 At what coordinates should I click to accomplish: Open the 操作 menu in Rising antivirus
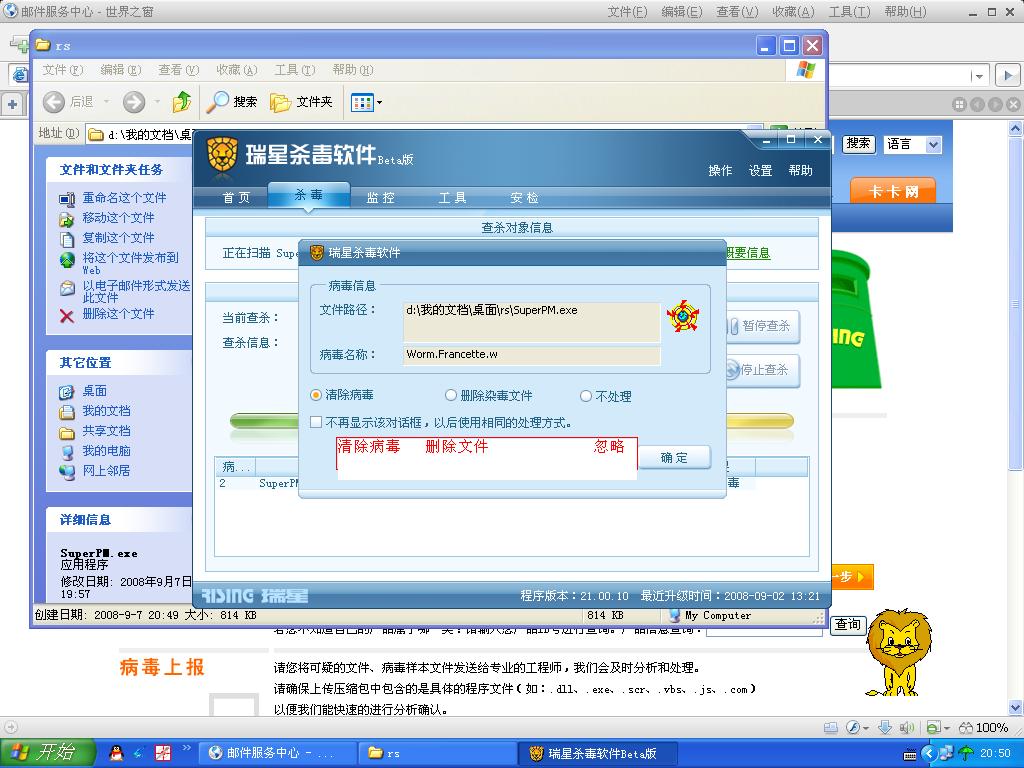click(720, 170)
